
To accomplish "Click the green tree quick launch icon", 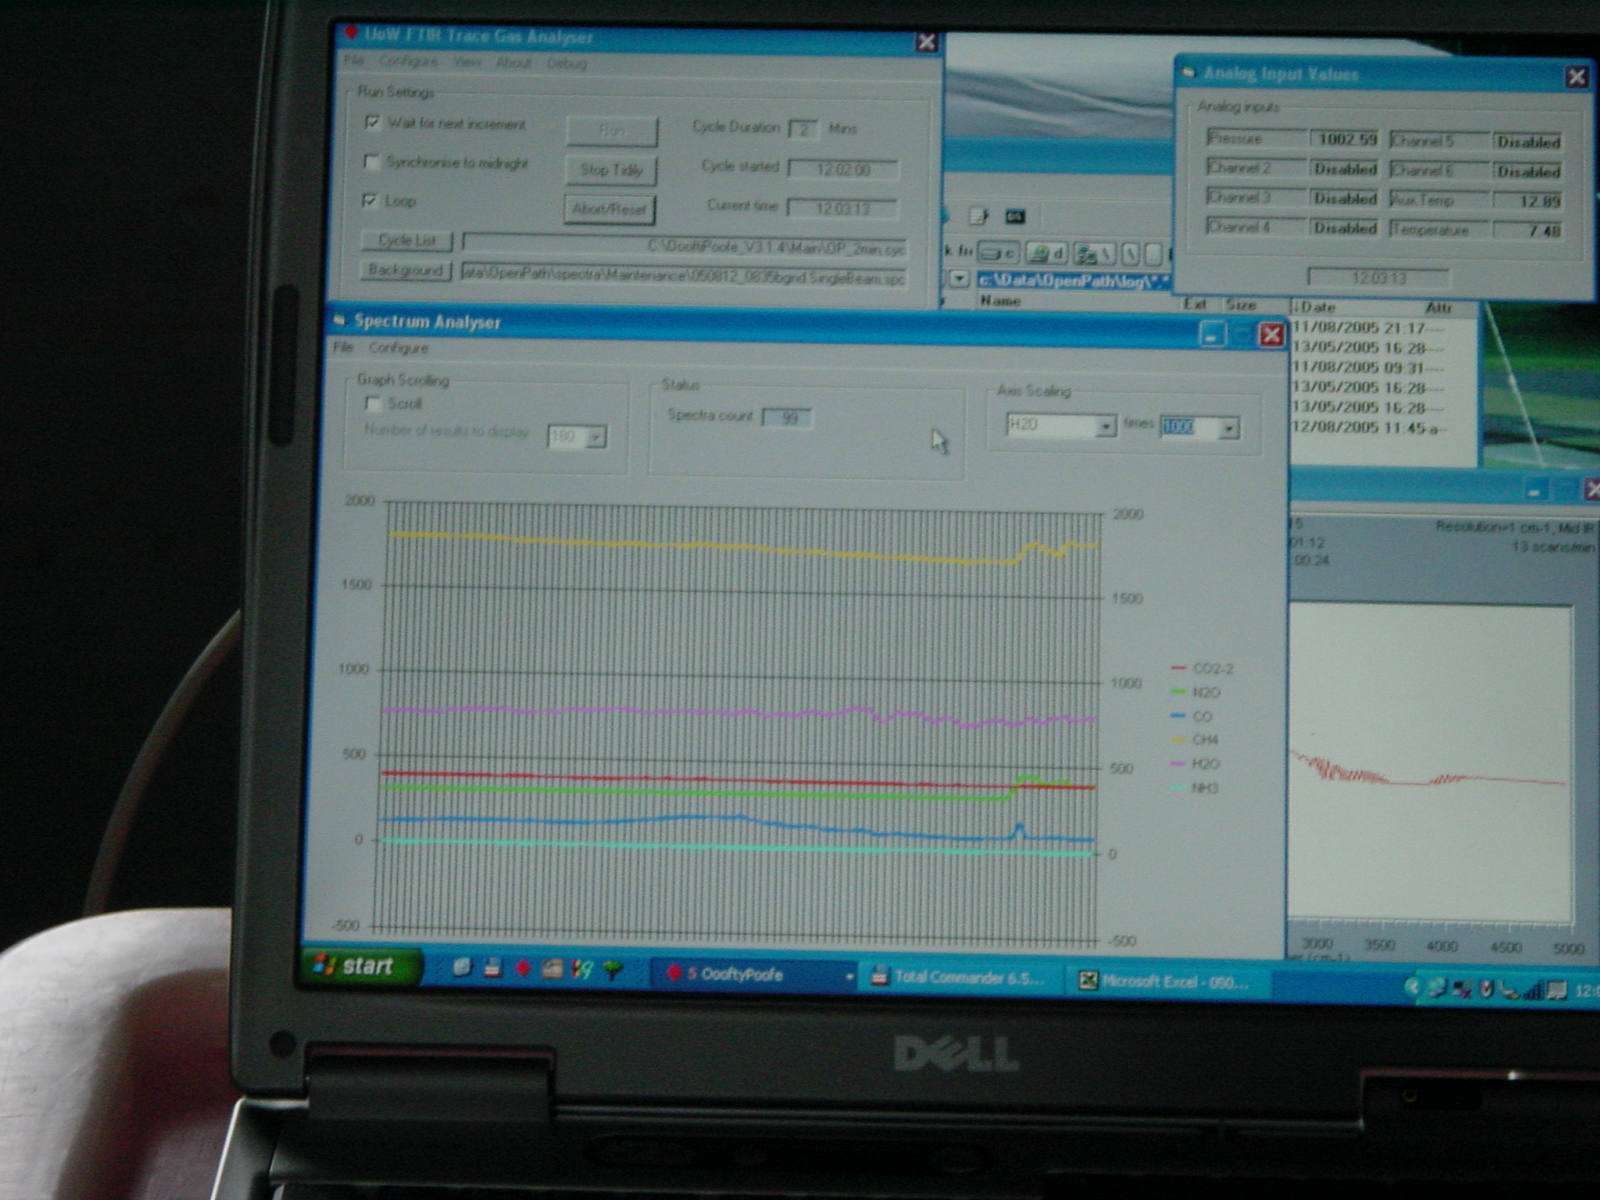I will (612, 968).
